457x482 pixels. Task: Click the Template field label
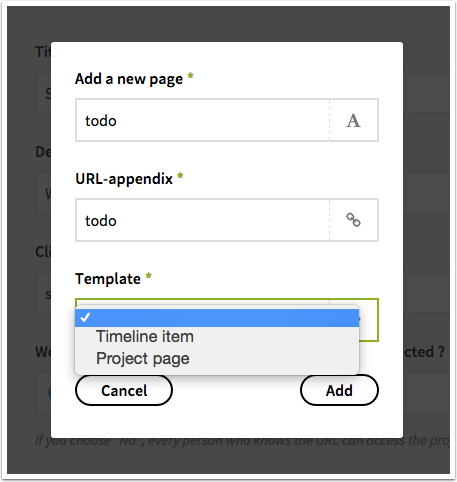(x=108, y=279)
